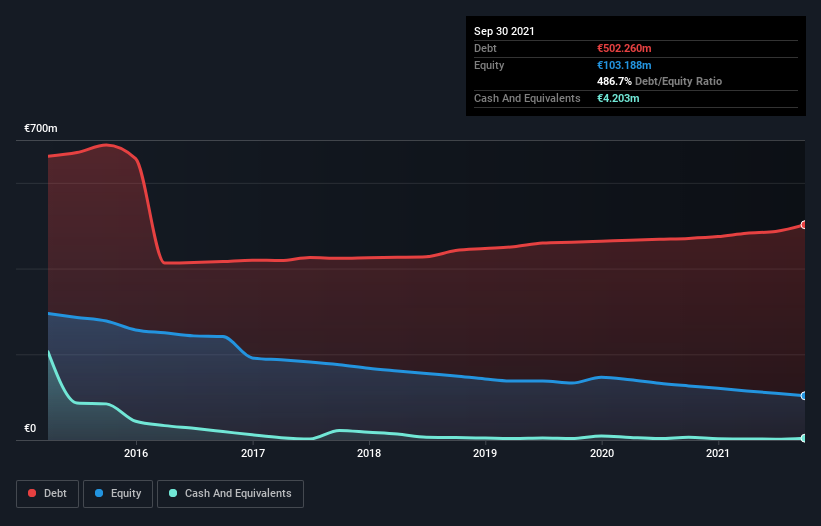This screenshot has width=821, height=526.
Task: Select the 2020 x-axis label
Action: click(x=602, y=453)
